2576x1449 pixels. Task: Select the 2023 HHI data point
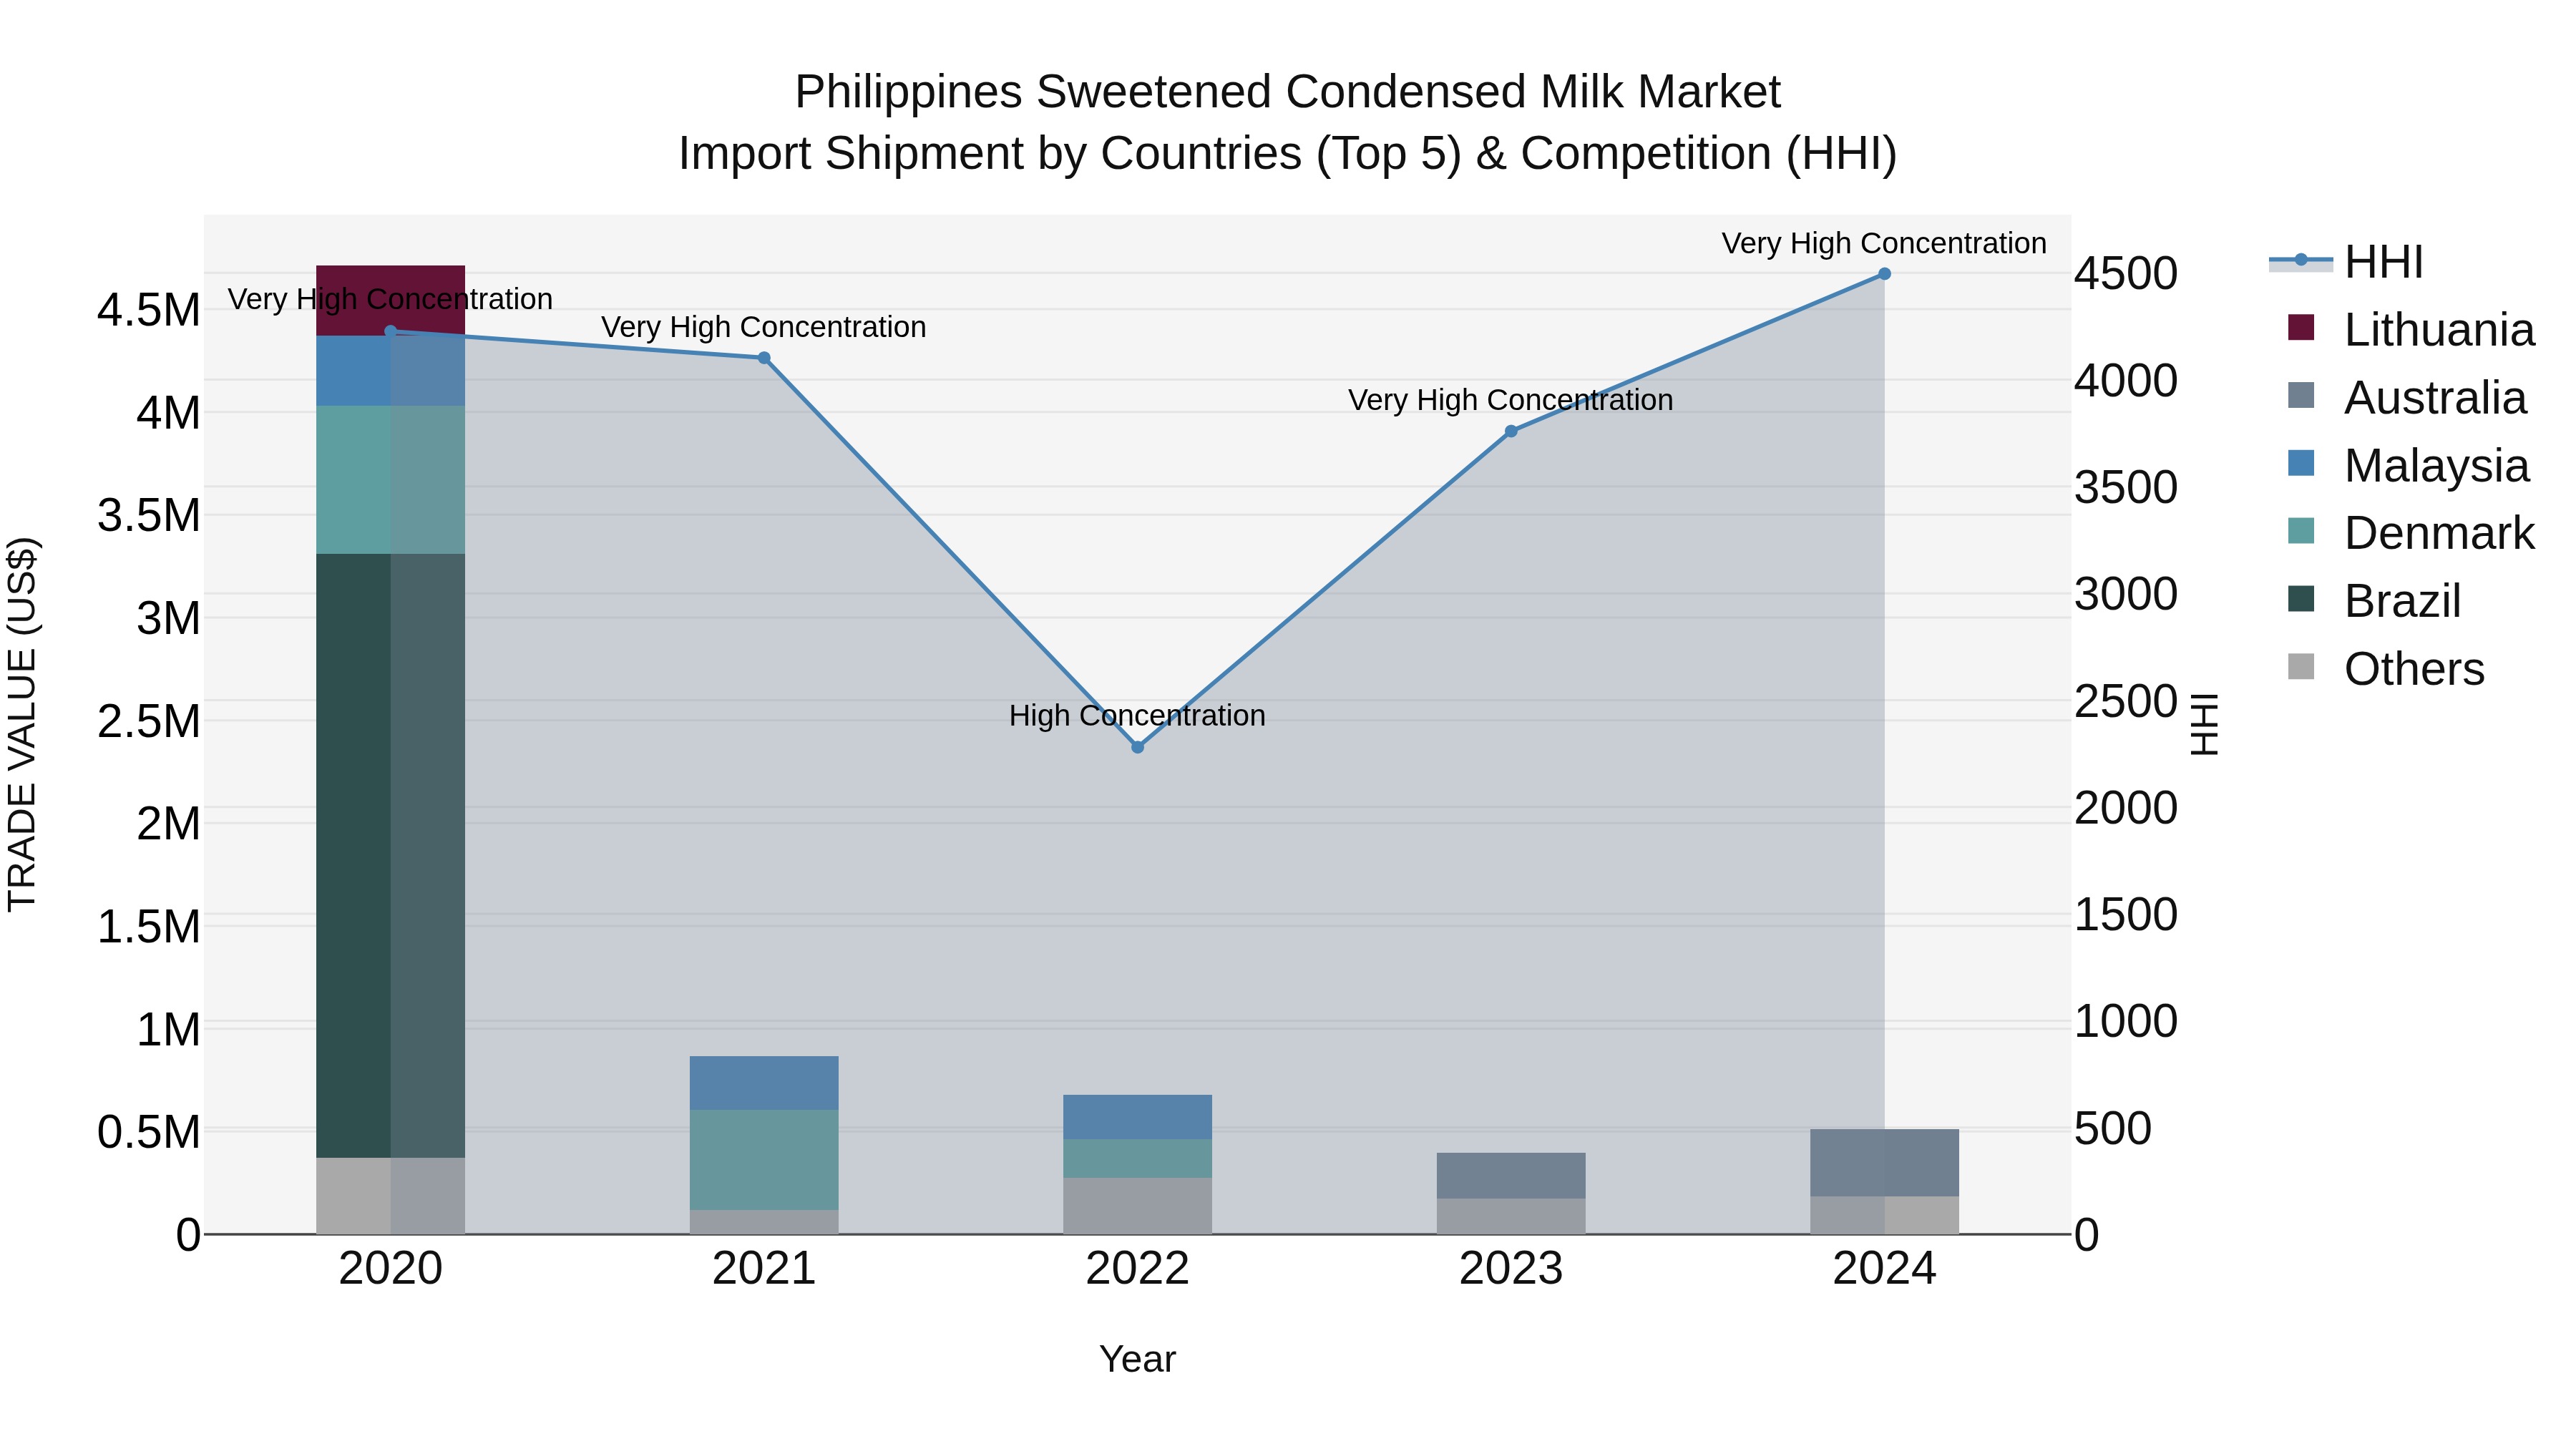(x=1511, y=431)
